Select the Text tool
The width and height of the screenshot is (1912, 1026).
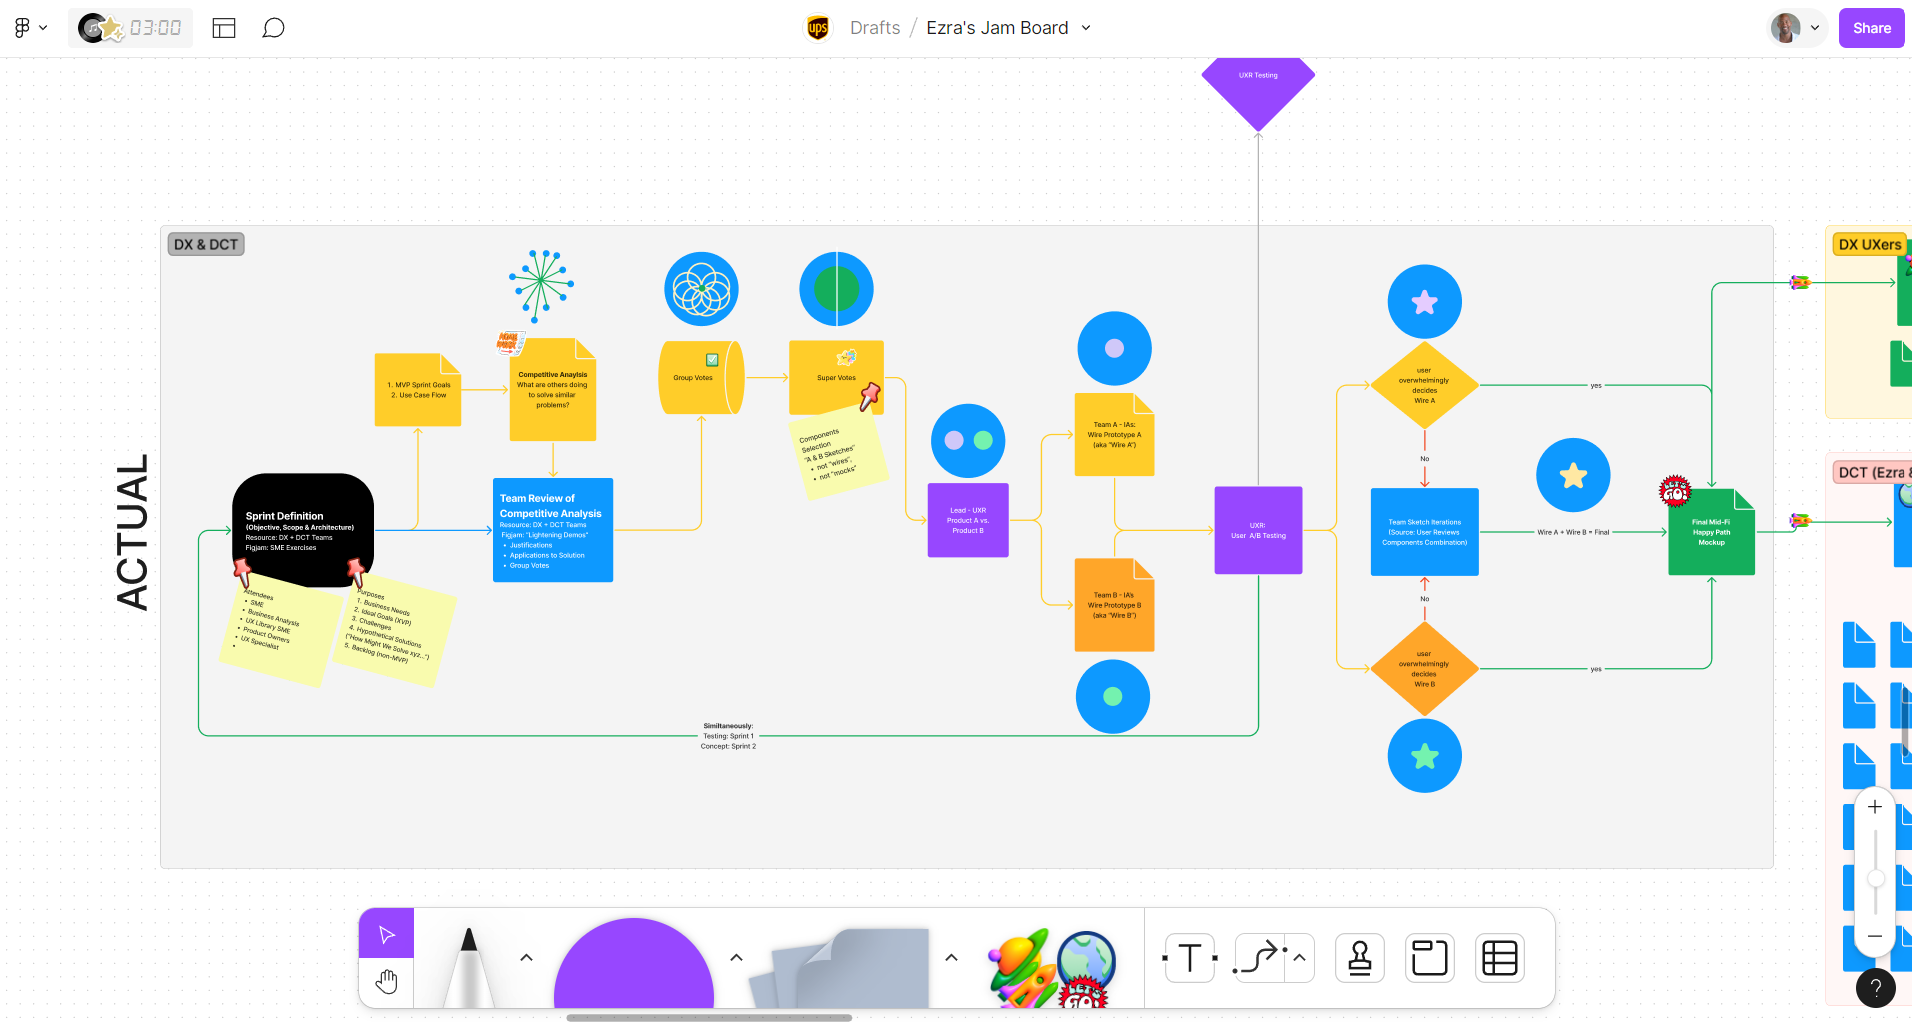click(x=1190, y=958)
